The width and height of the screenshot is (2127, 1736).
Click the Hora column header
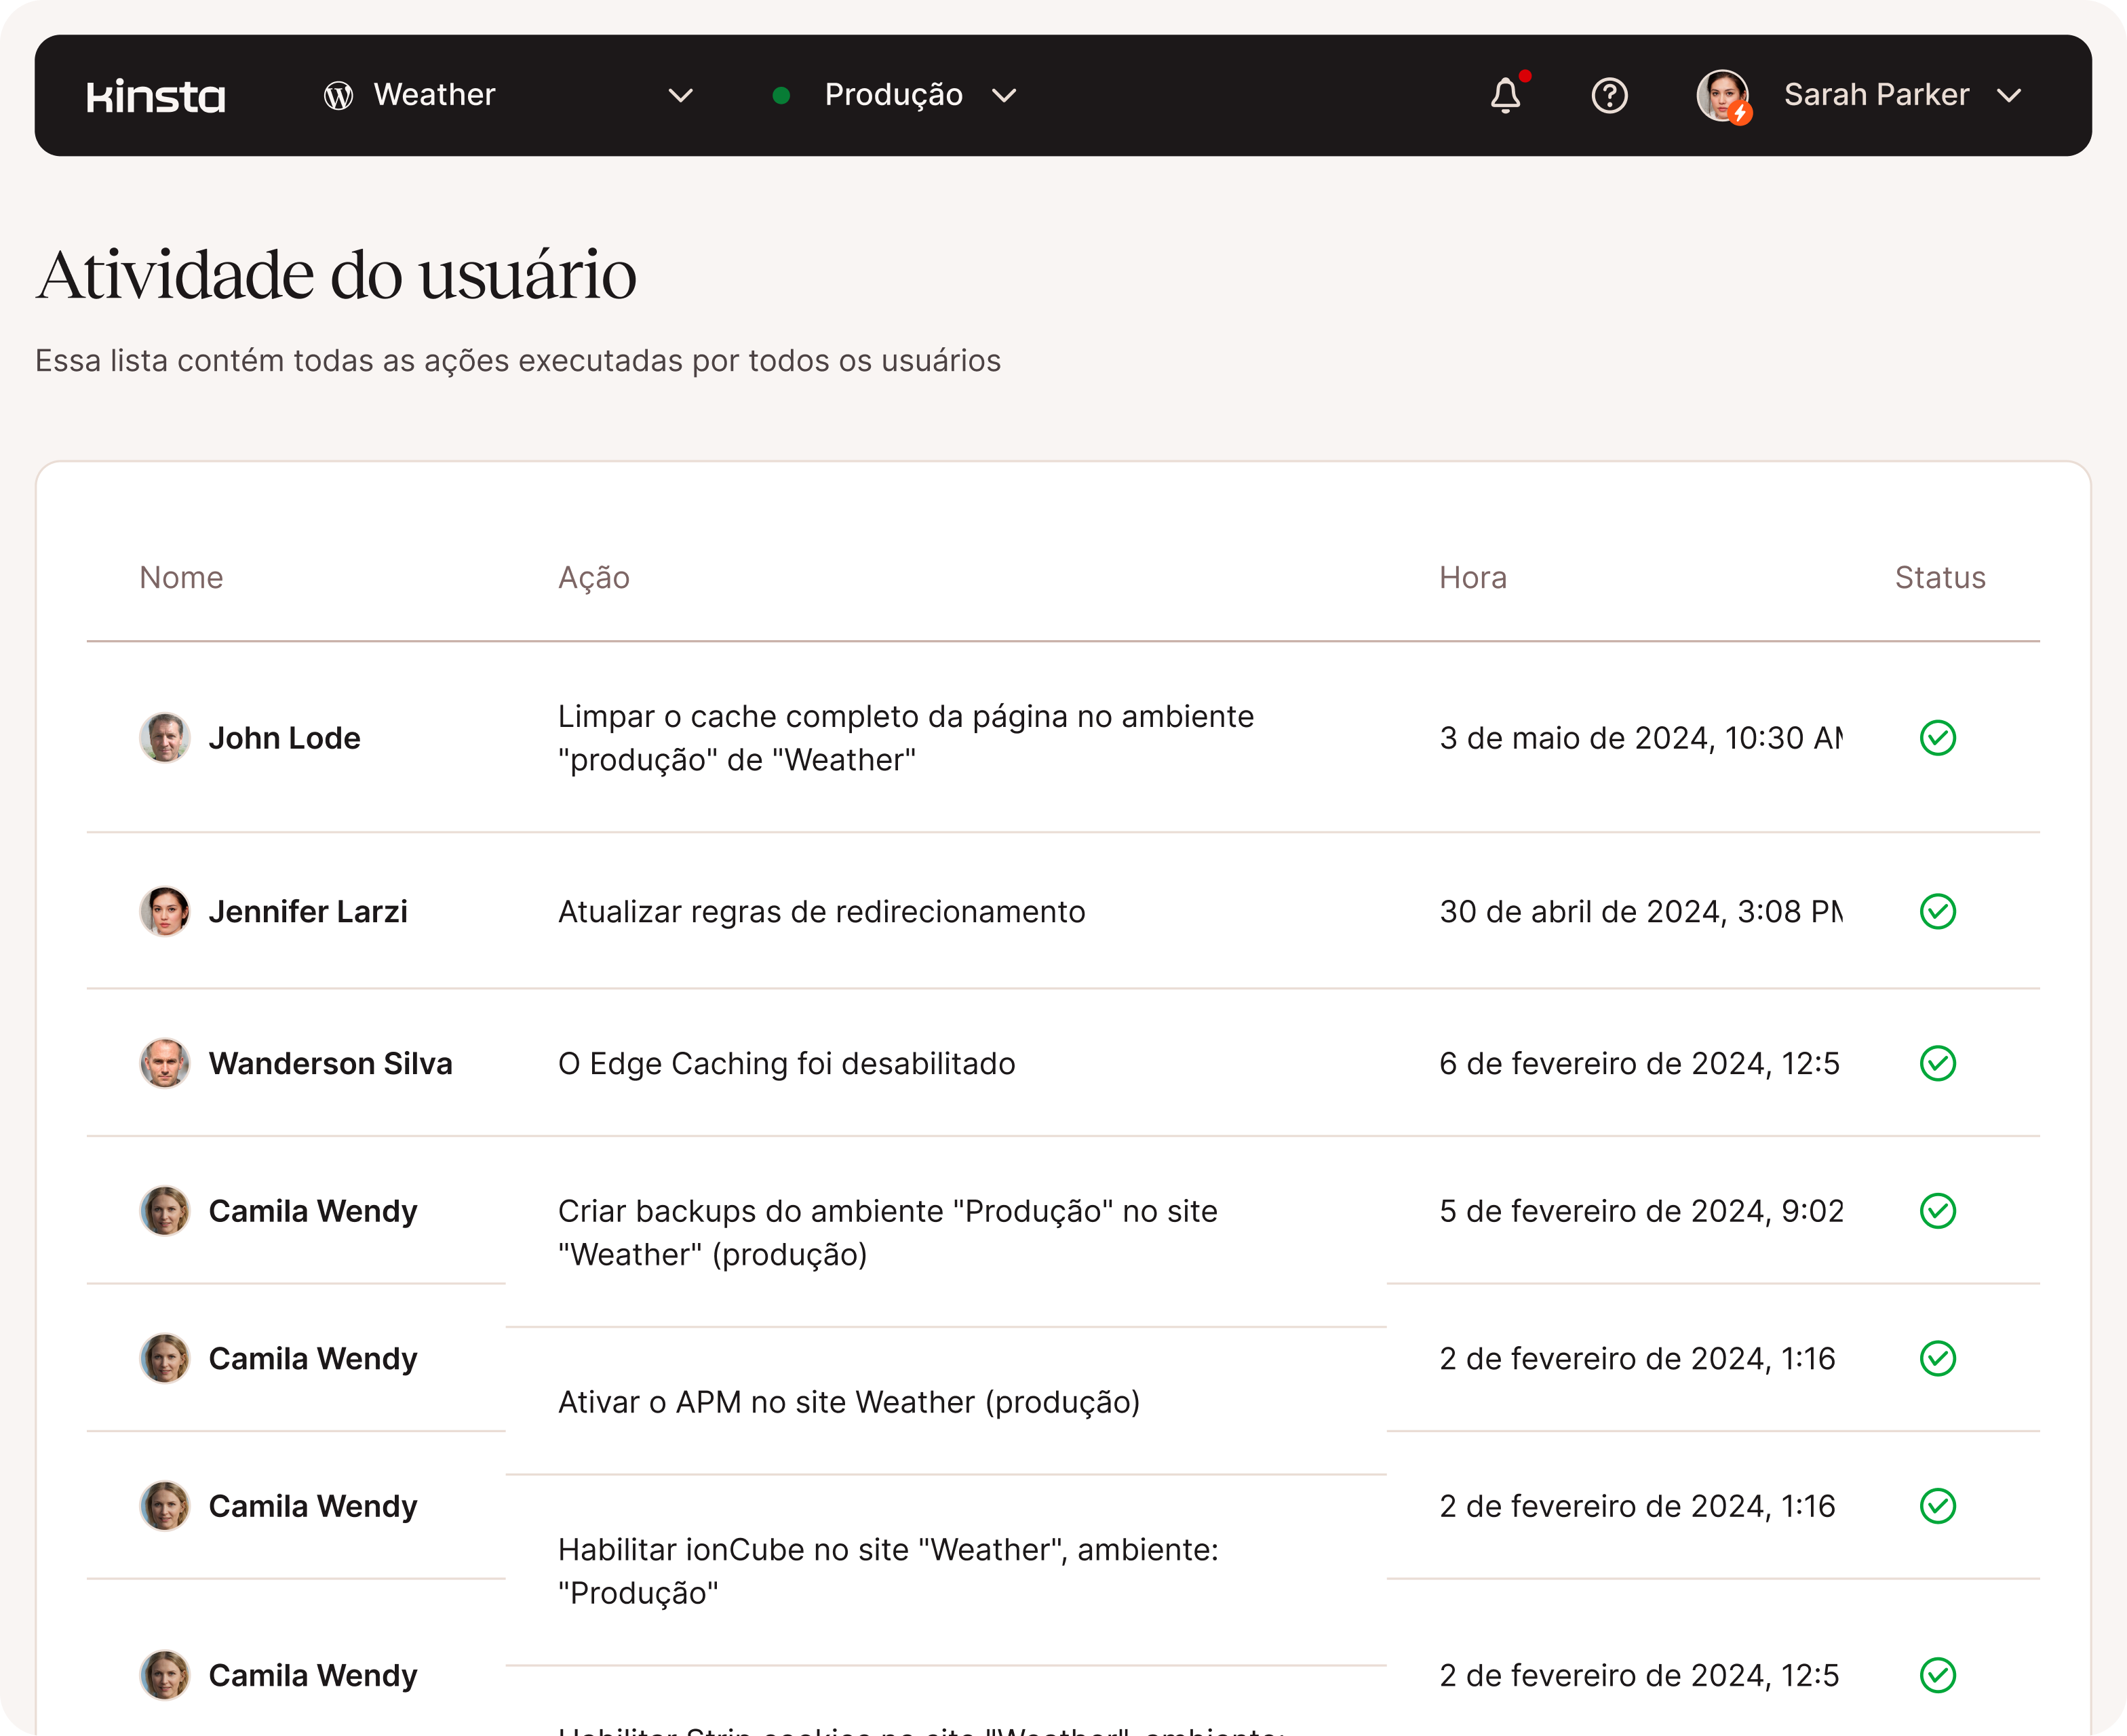[1472, 577]
